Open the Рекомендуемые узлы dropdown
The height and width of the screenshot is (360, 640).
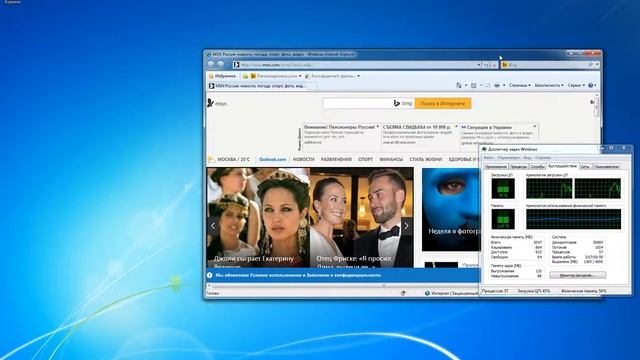click(276, 76)
